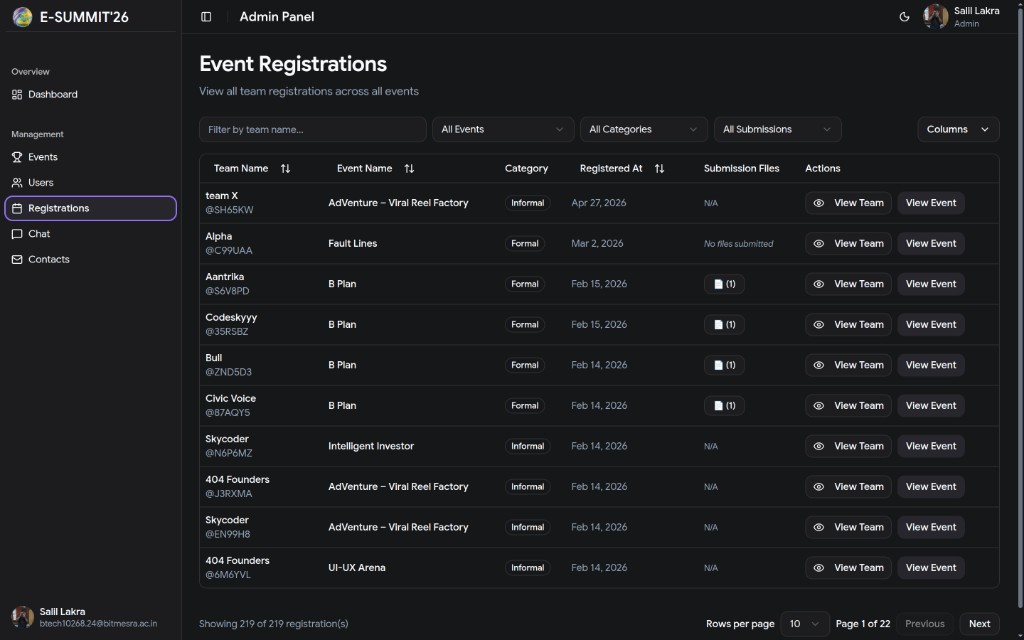This screenshot has height=640, width=1024.
Task: Sort by Event Name arrows icon
Action: point(409,168)
